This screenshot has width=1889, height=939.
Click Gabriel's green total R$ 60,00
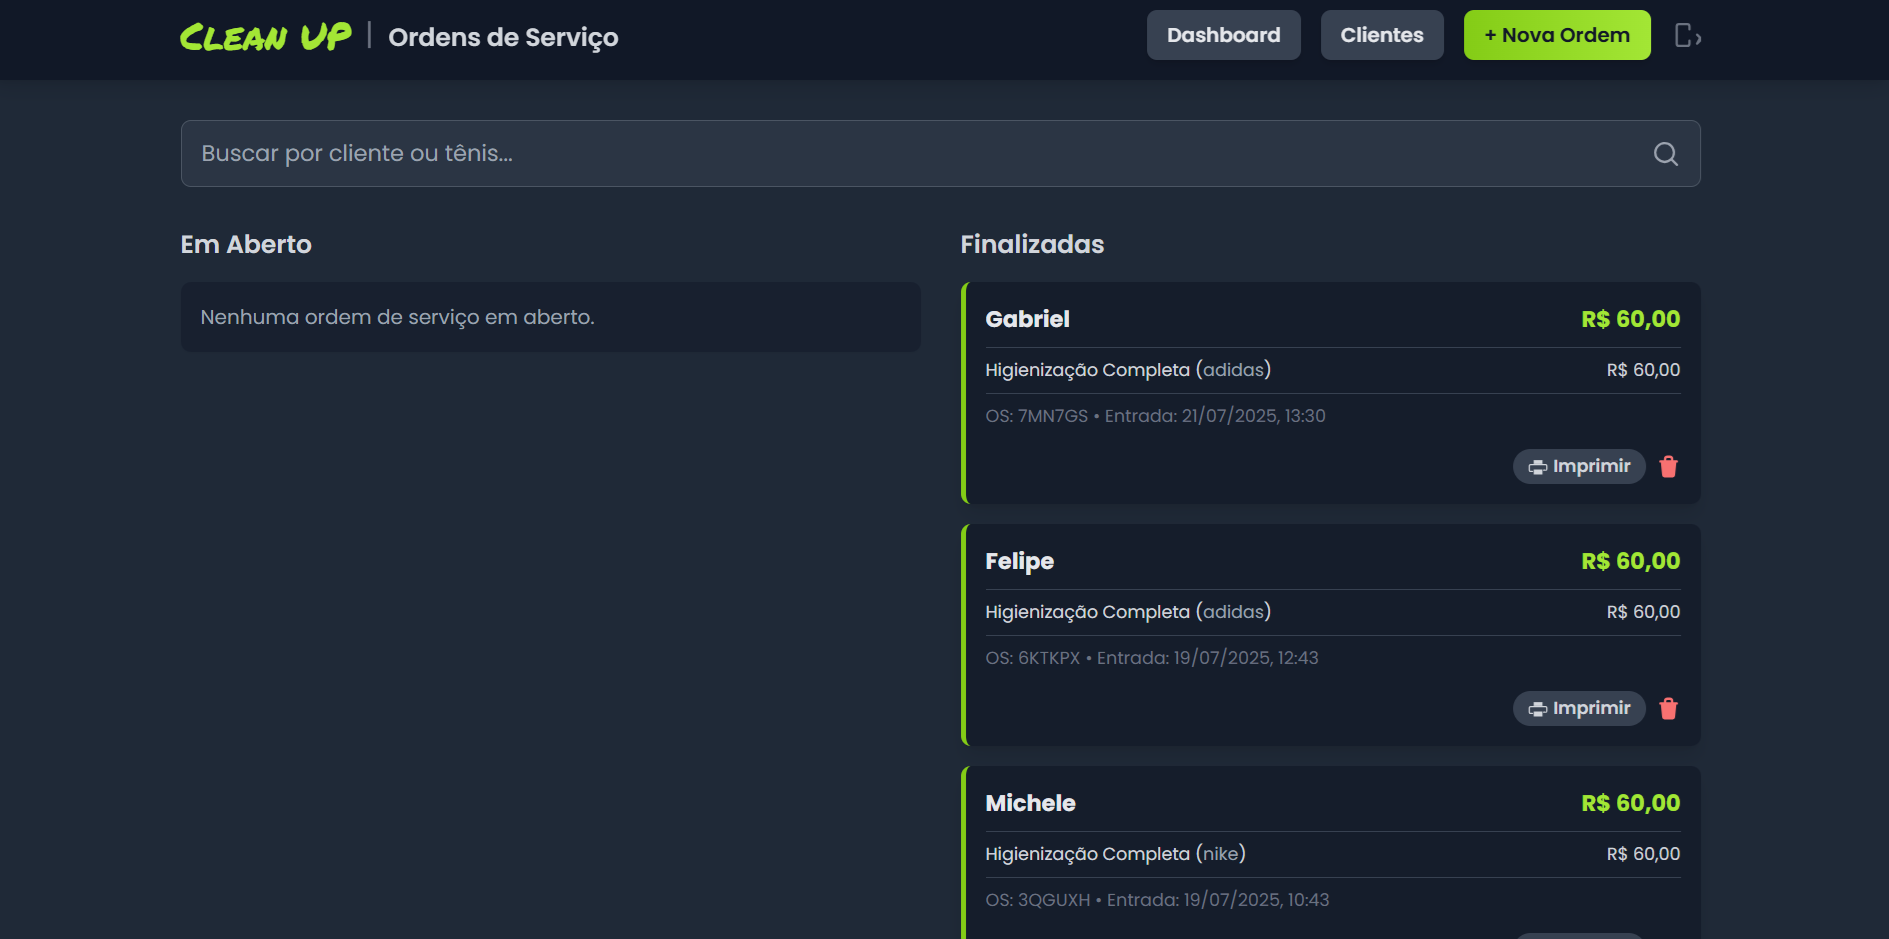pyautogui.click(x=1630, y=319)
